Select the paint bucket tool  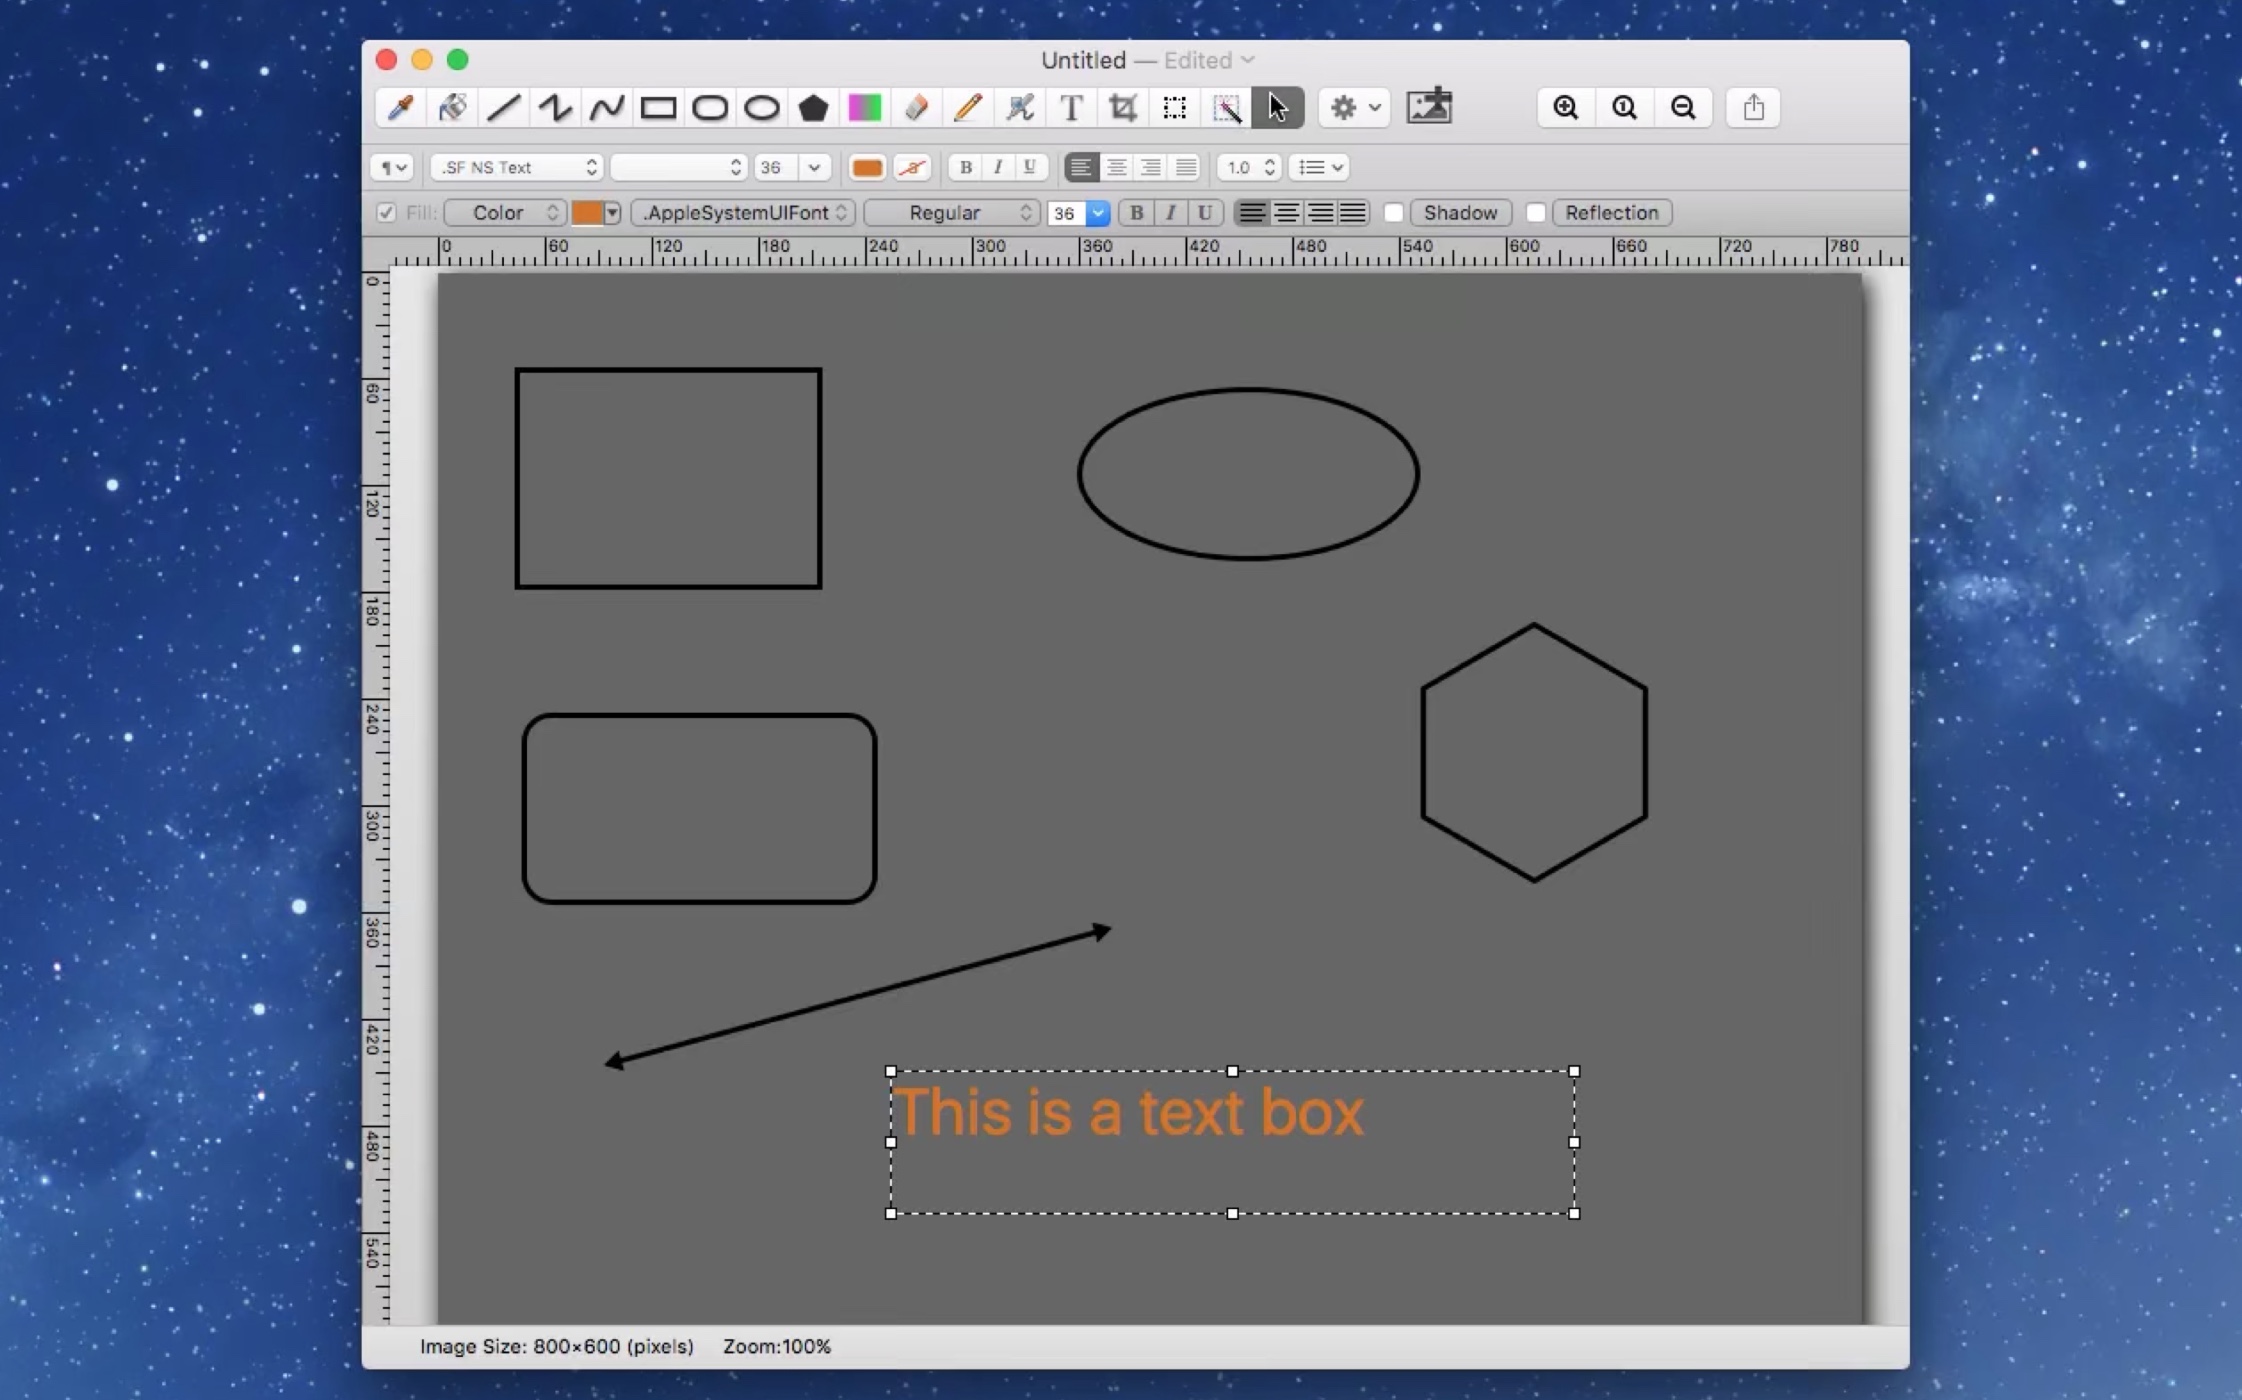(452, 107)
